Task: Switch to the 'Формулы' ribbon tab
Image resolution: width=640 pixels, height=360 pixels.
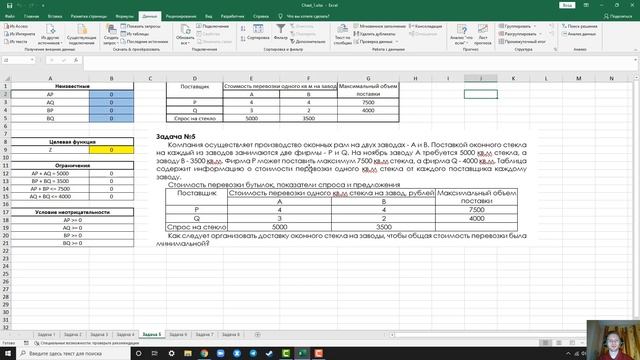Action: (x=124, y=16)
